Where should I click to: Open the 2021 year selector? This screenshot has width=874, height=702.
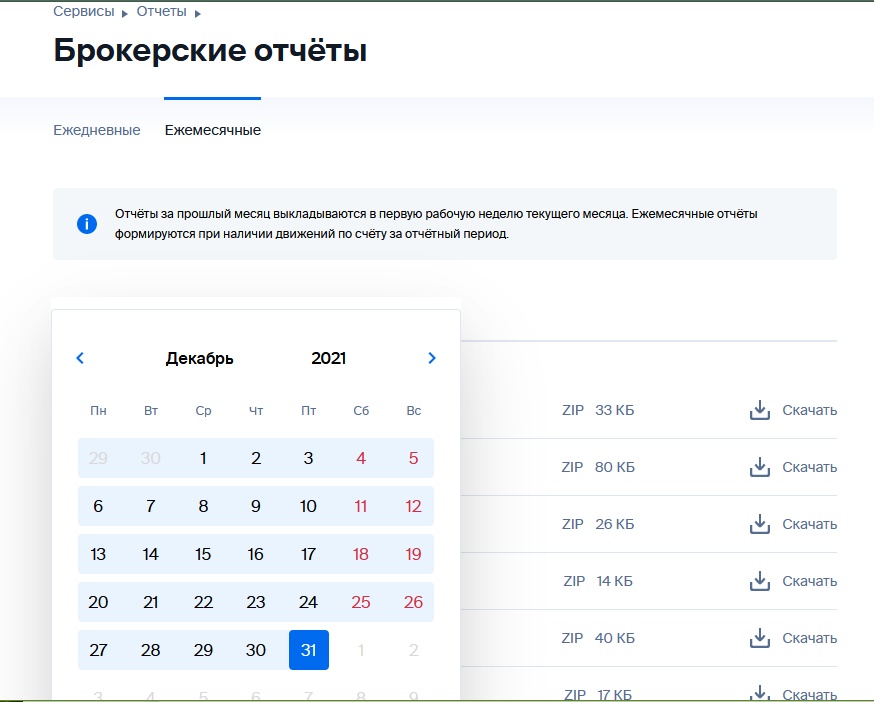click(329, 358)
